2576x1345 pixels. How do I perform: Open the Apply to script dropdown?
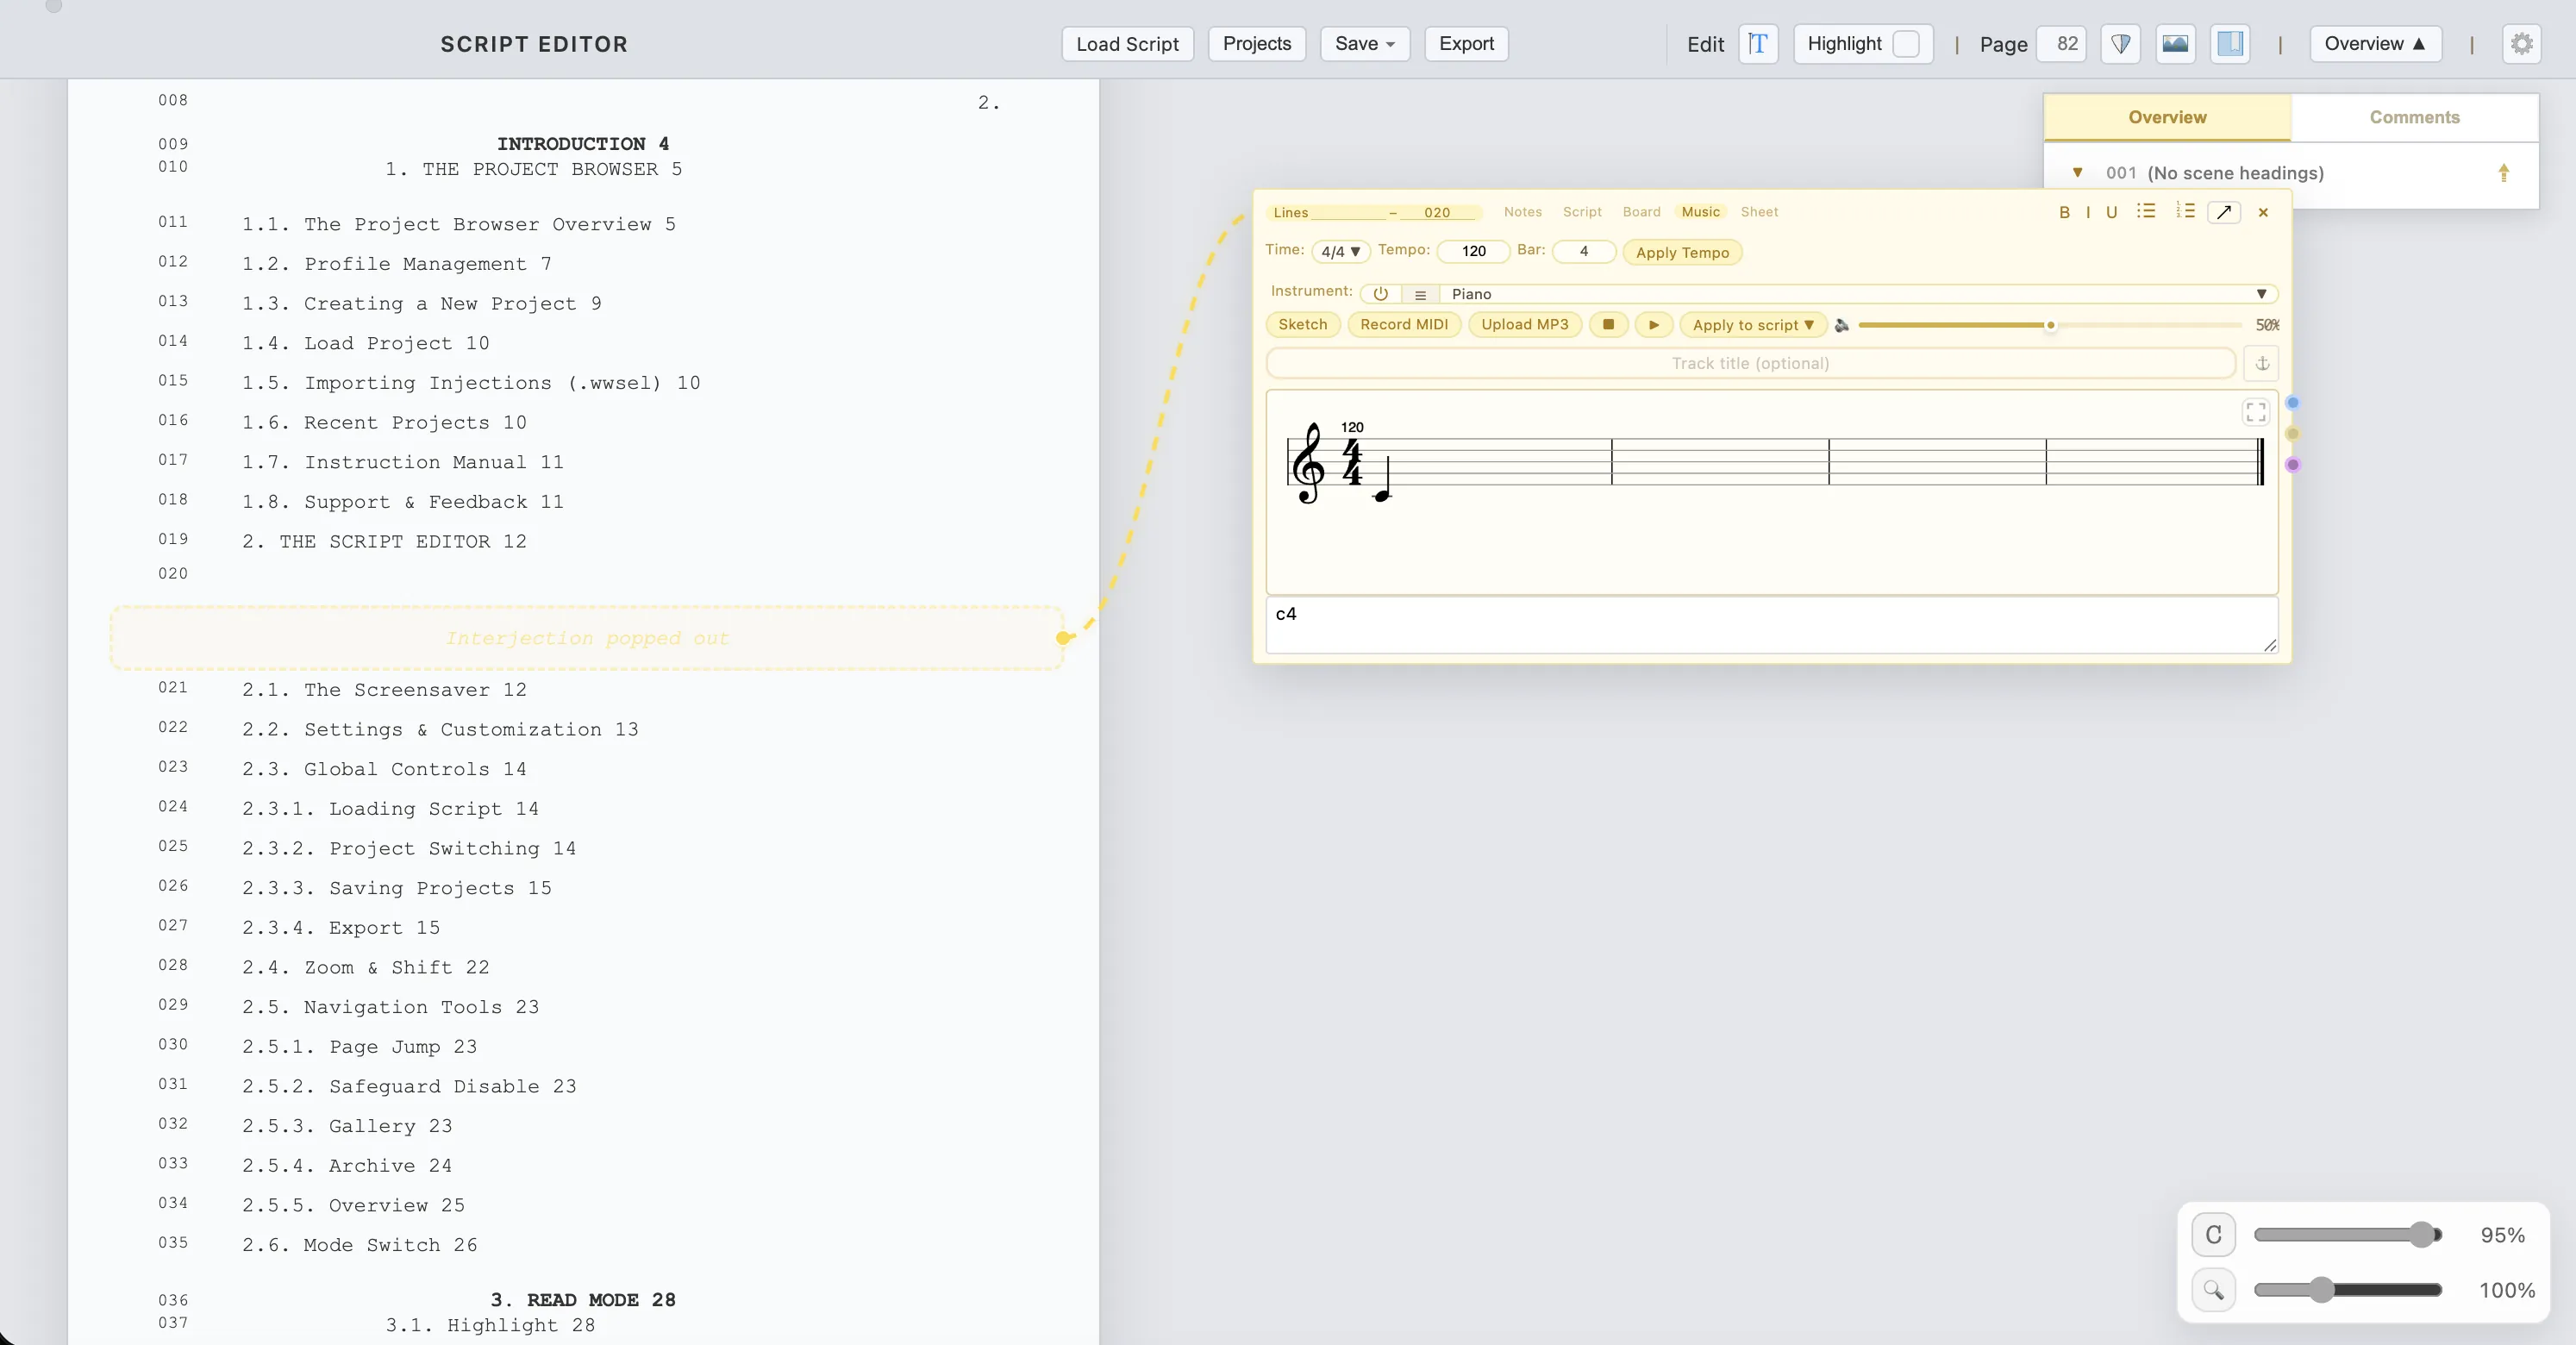1752,324
